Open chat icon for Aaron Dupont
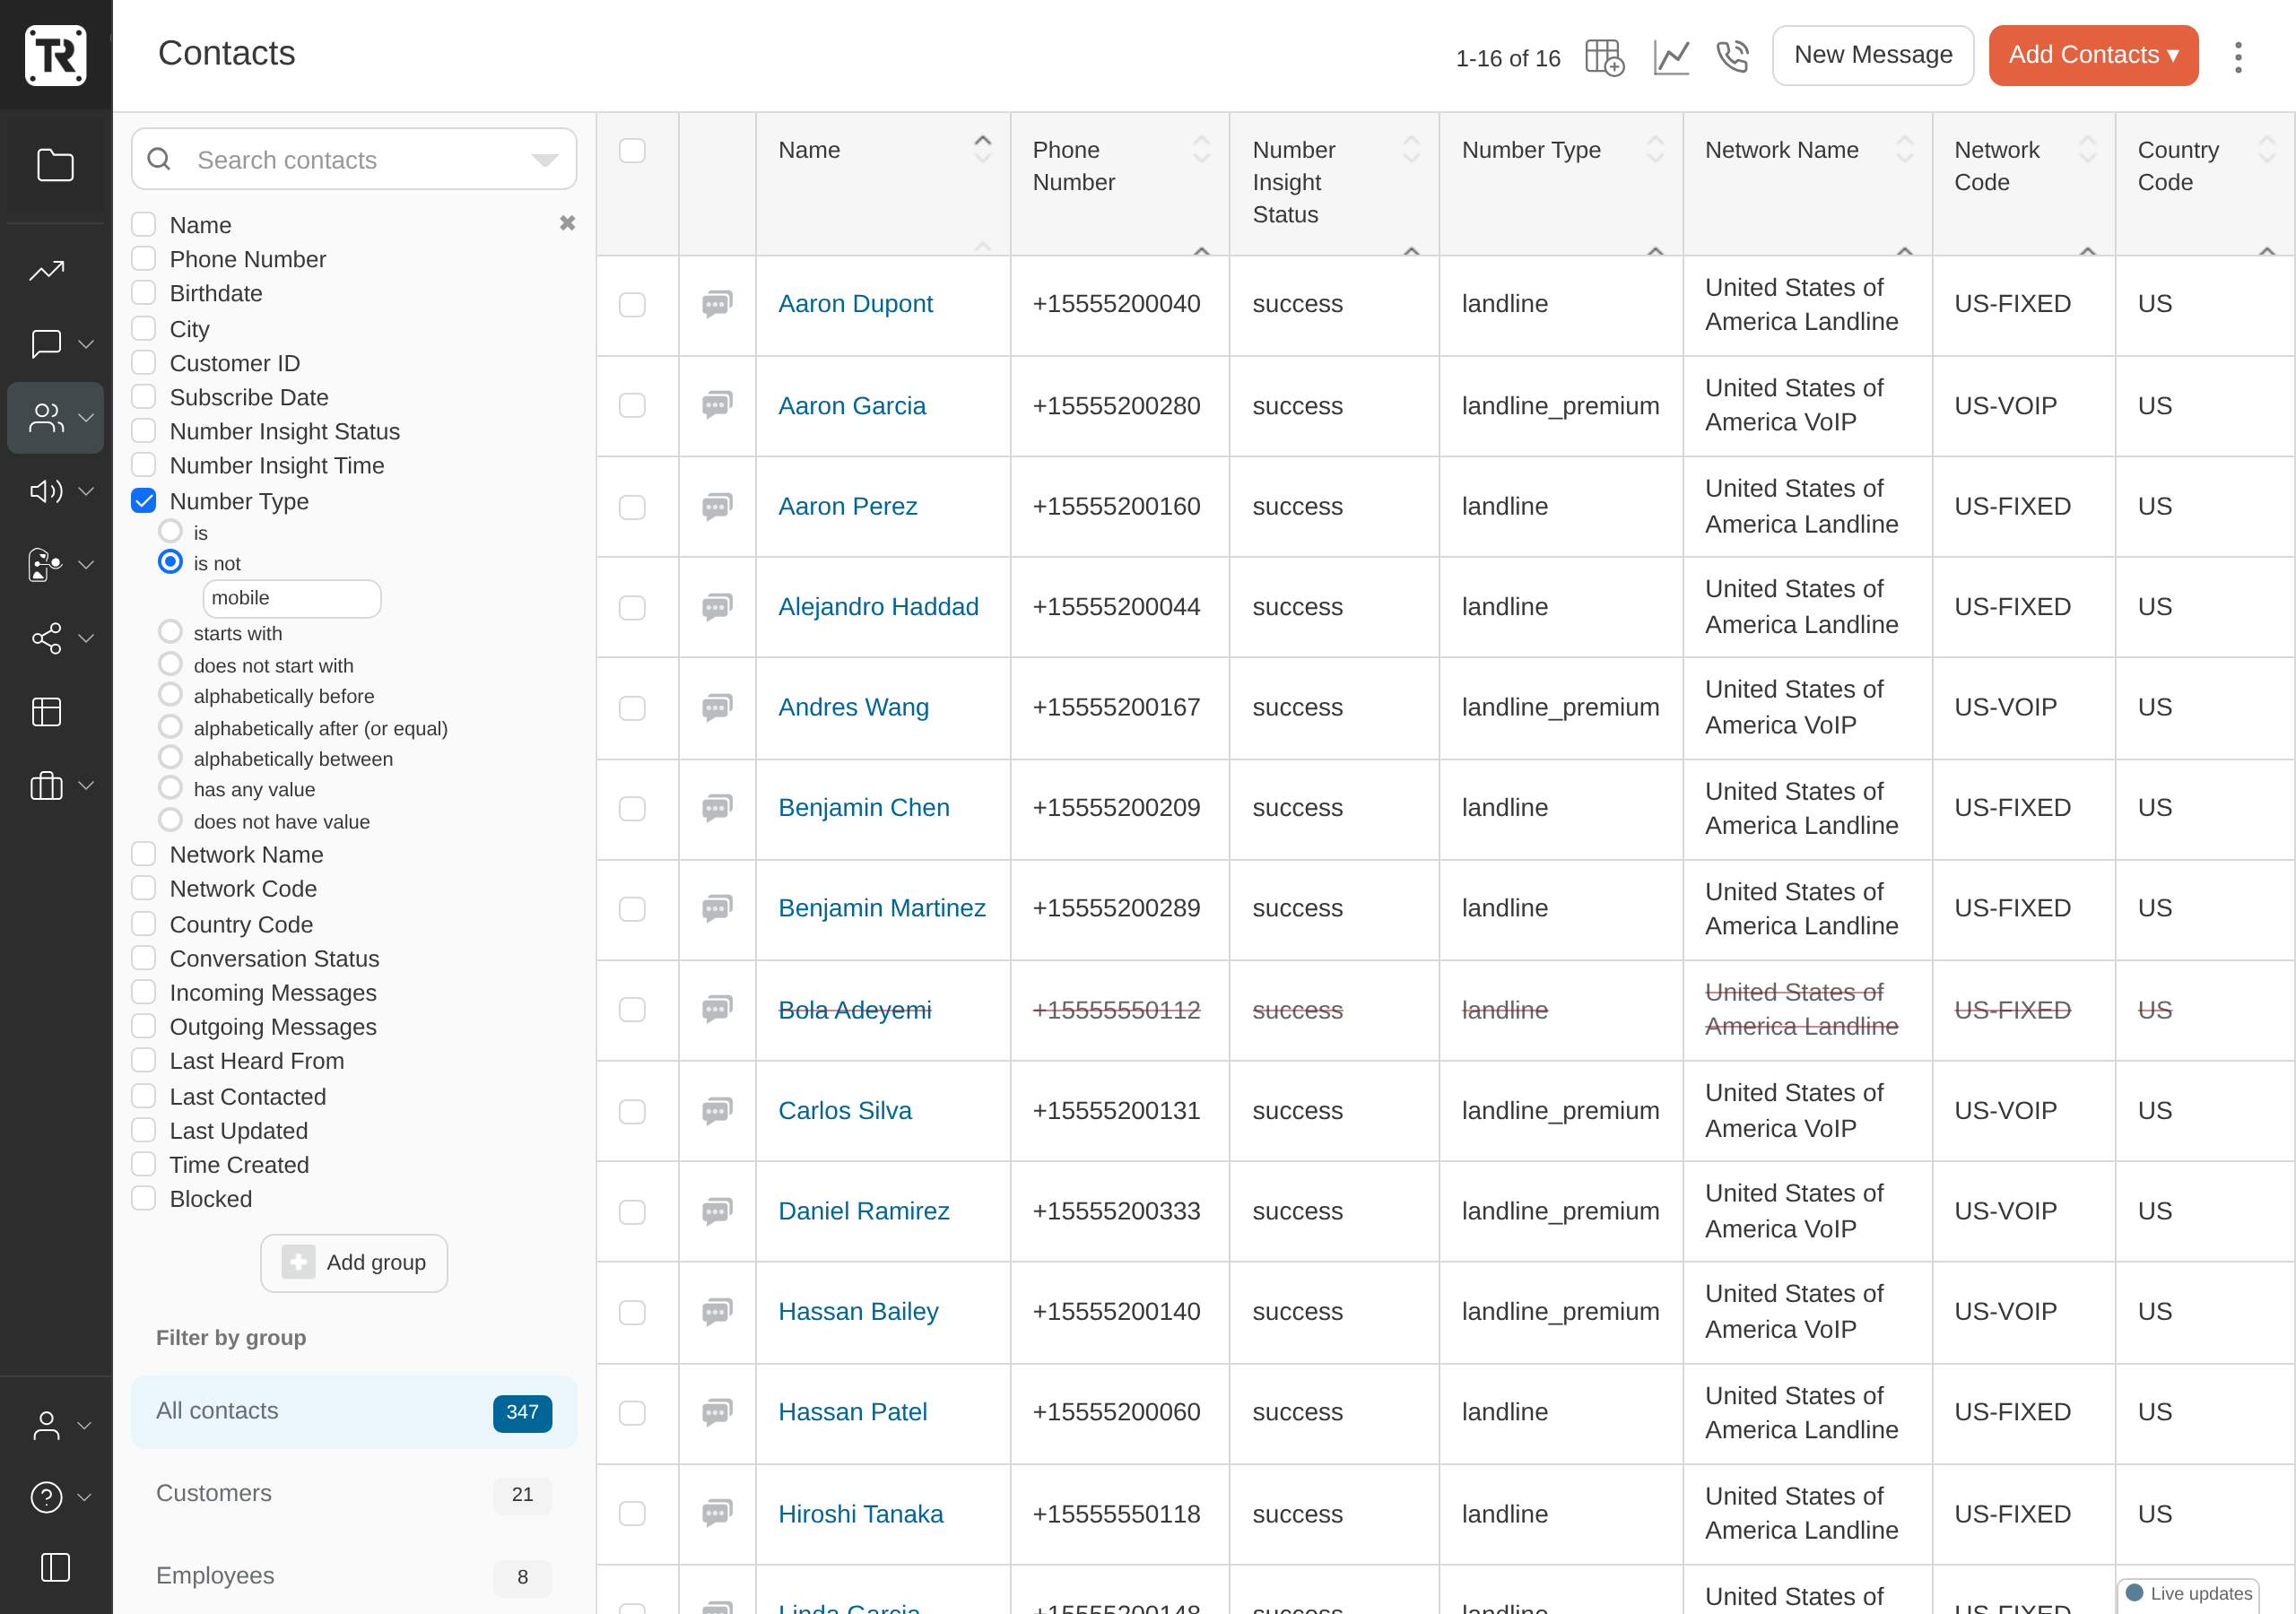2296x1614 pixels. click(x=717, y=304)
